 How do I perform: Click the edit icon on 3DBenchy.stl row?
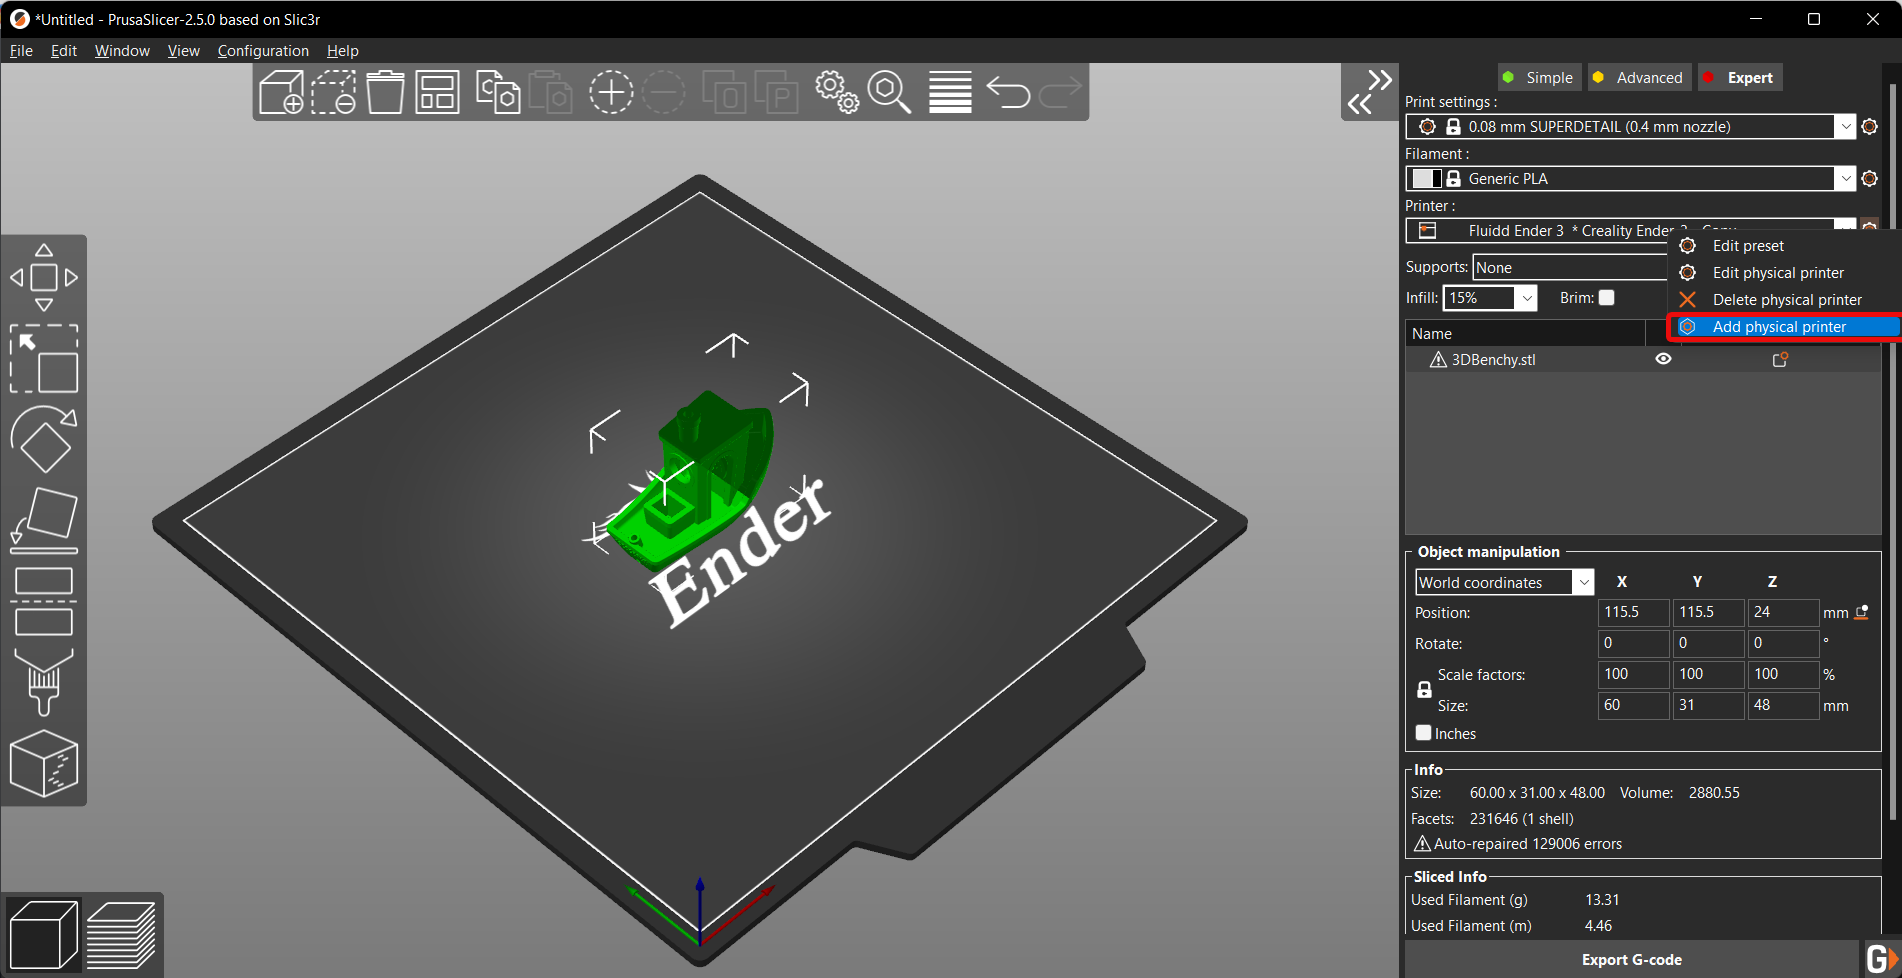click(x=1780, y=360)
